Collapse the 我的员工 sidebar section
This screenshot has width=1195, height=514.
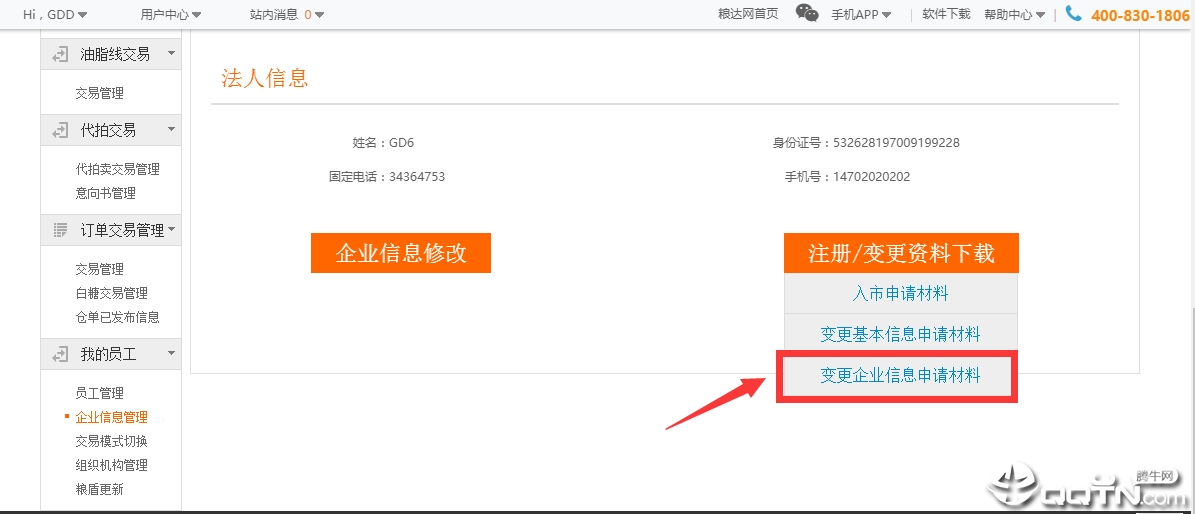point(171,354)
